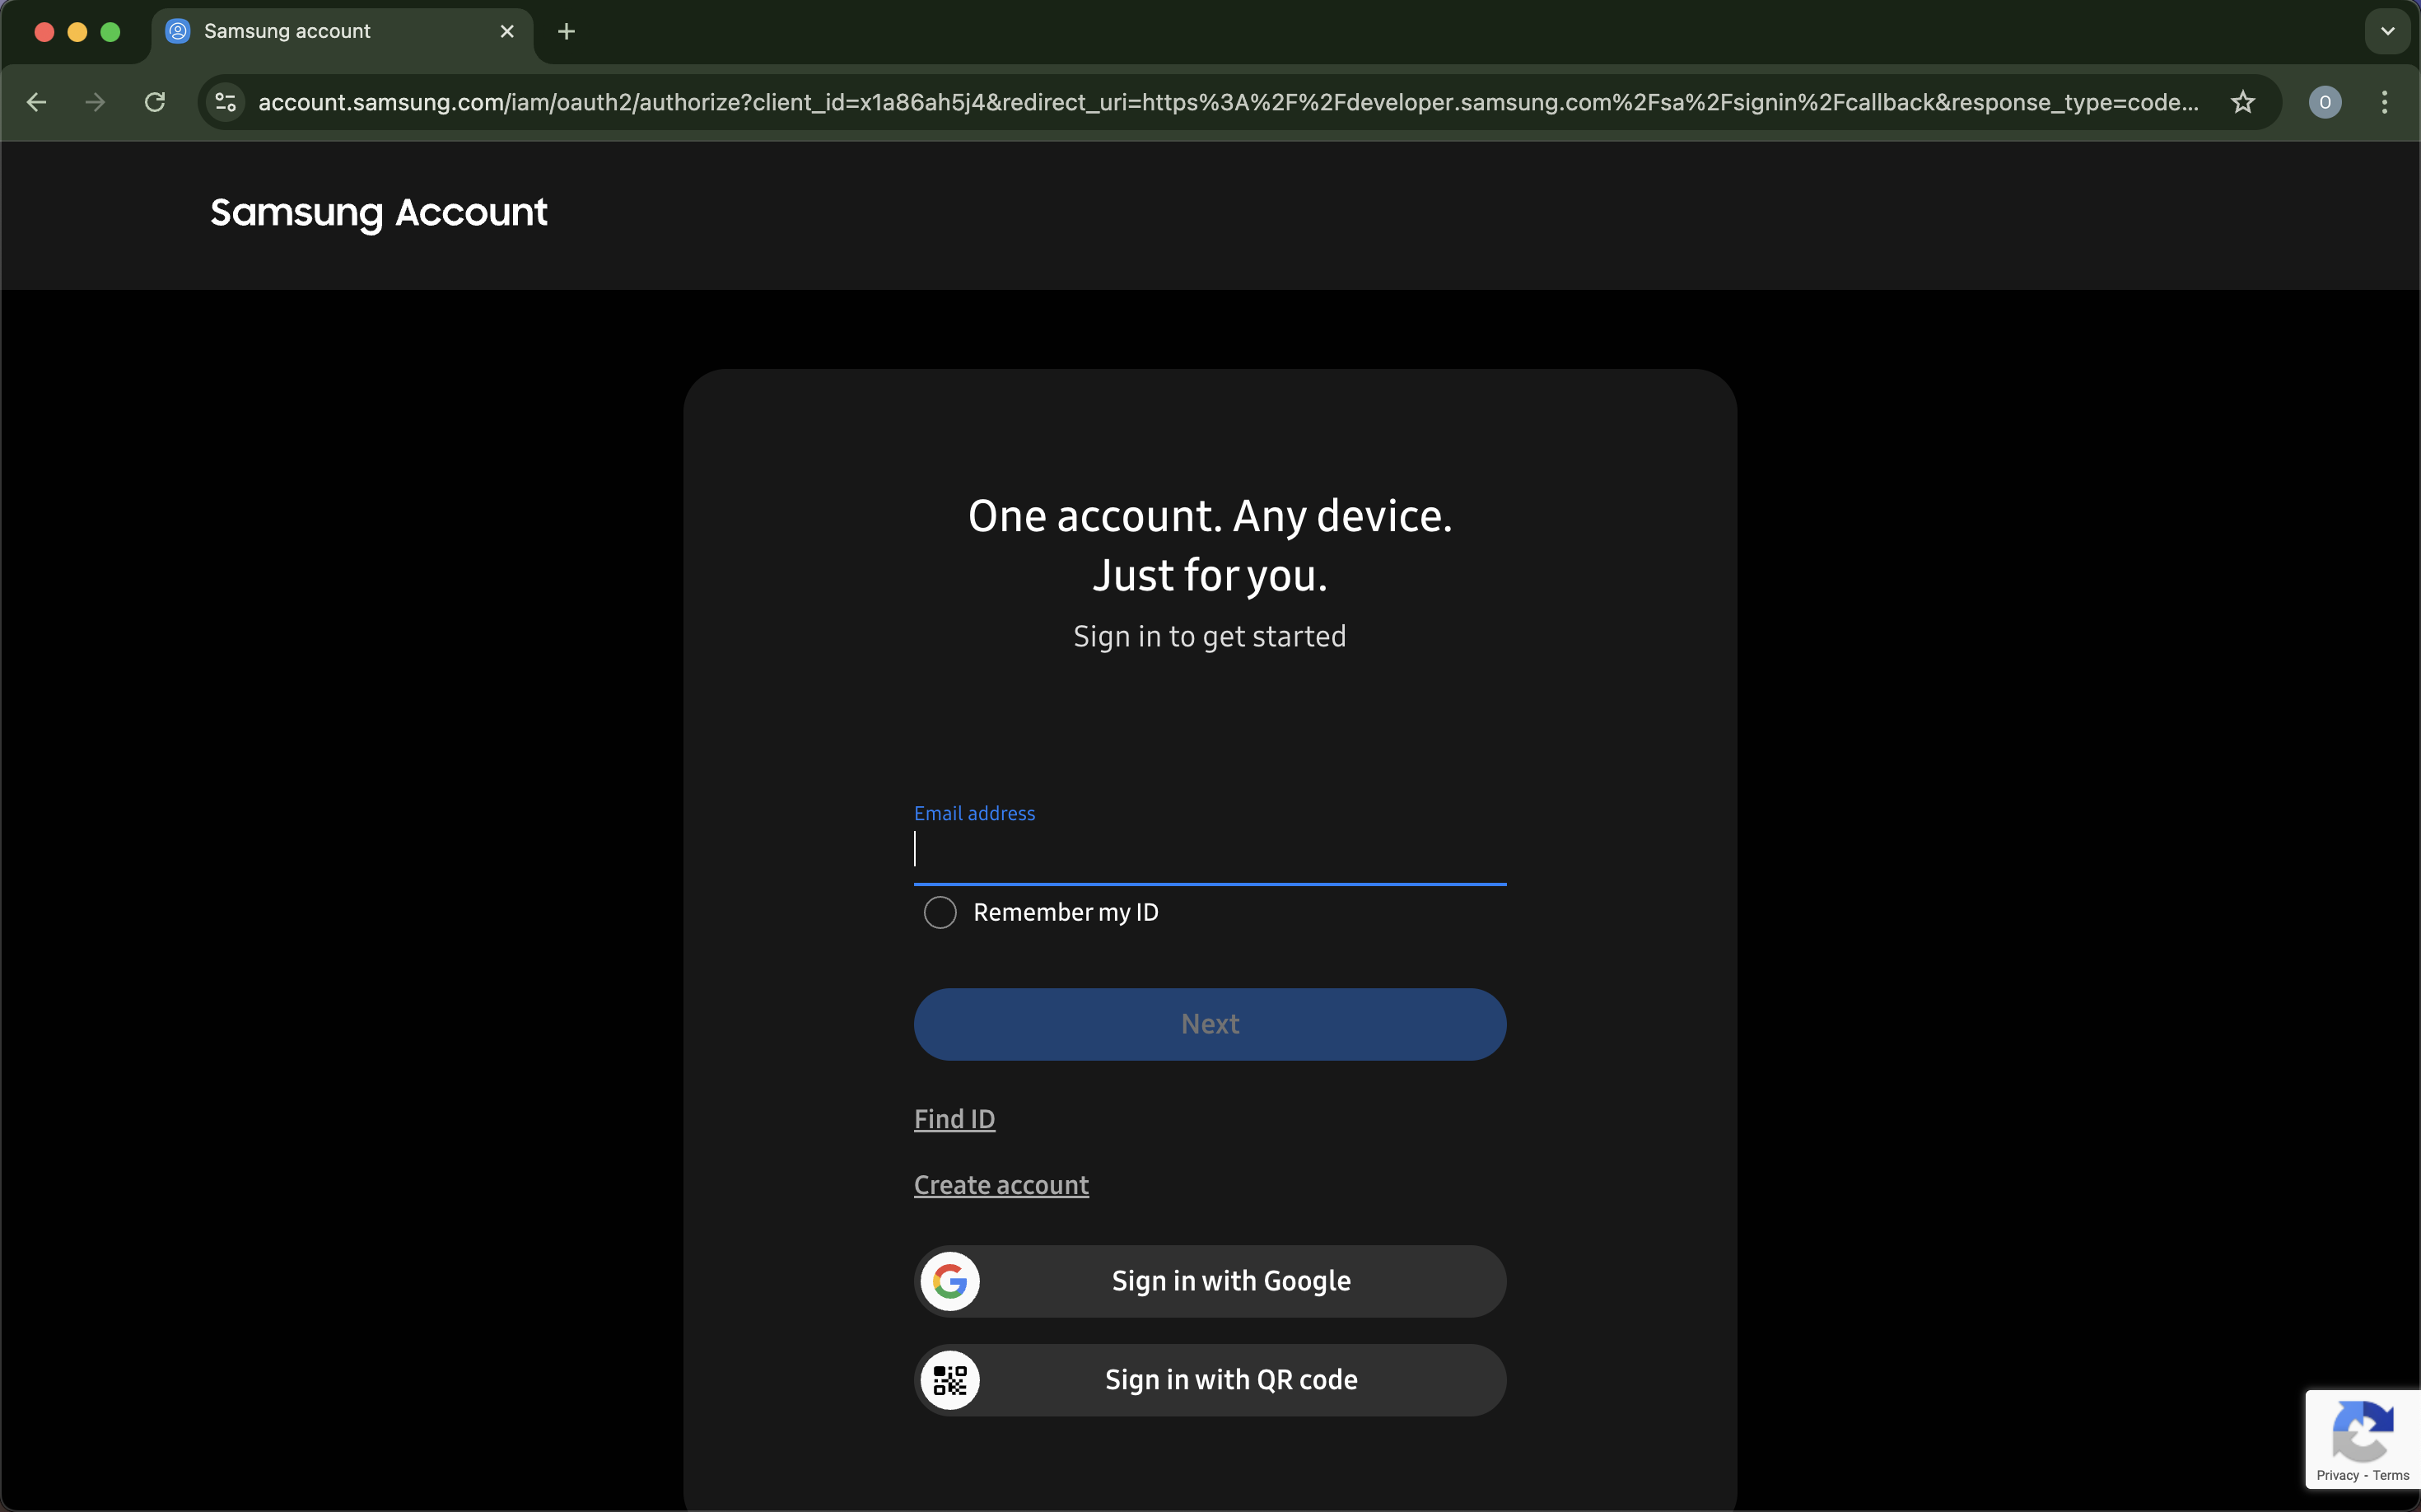
Task: Click the Remember my ID label text
Action: [1066, 912]
